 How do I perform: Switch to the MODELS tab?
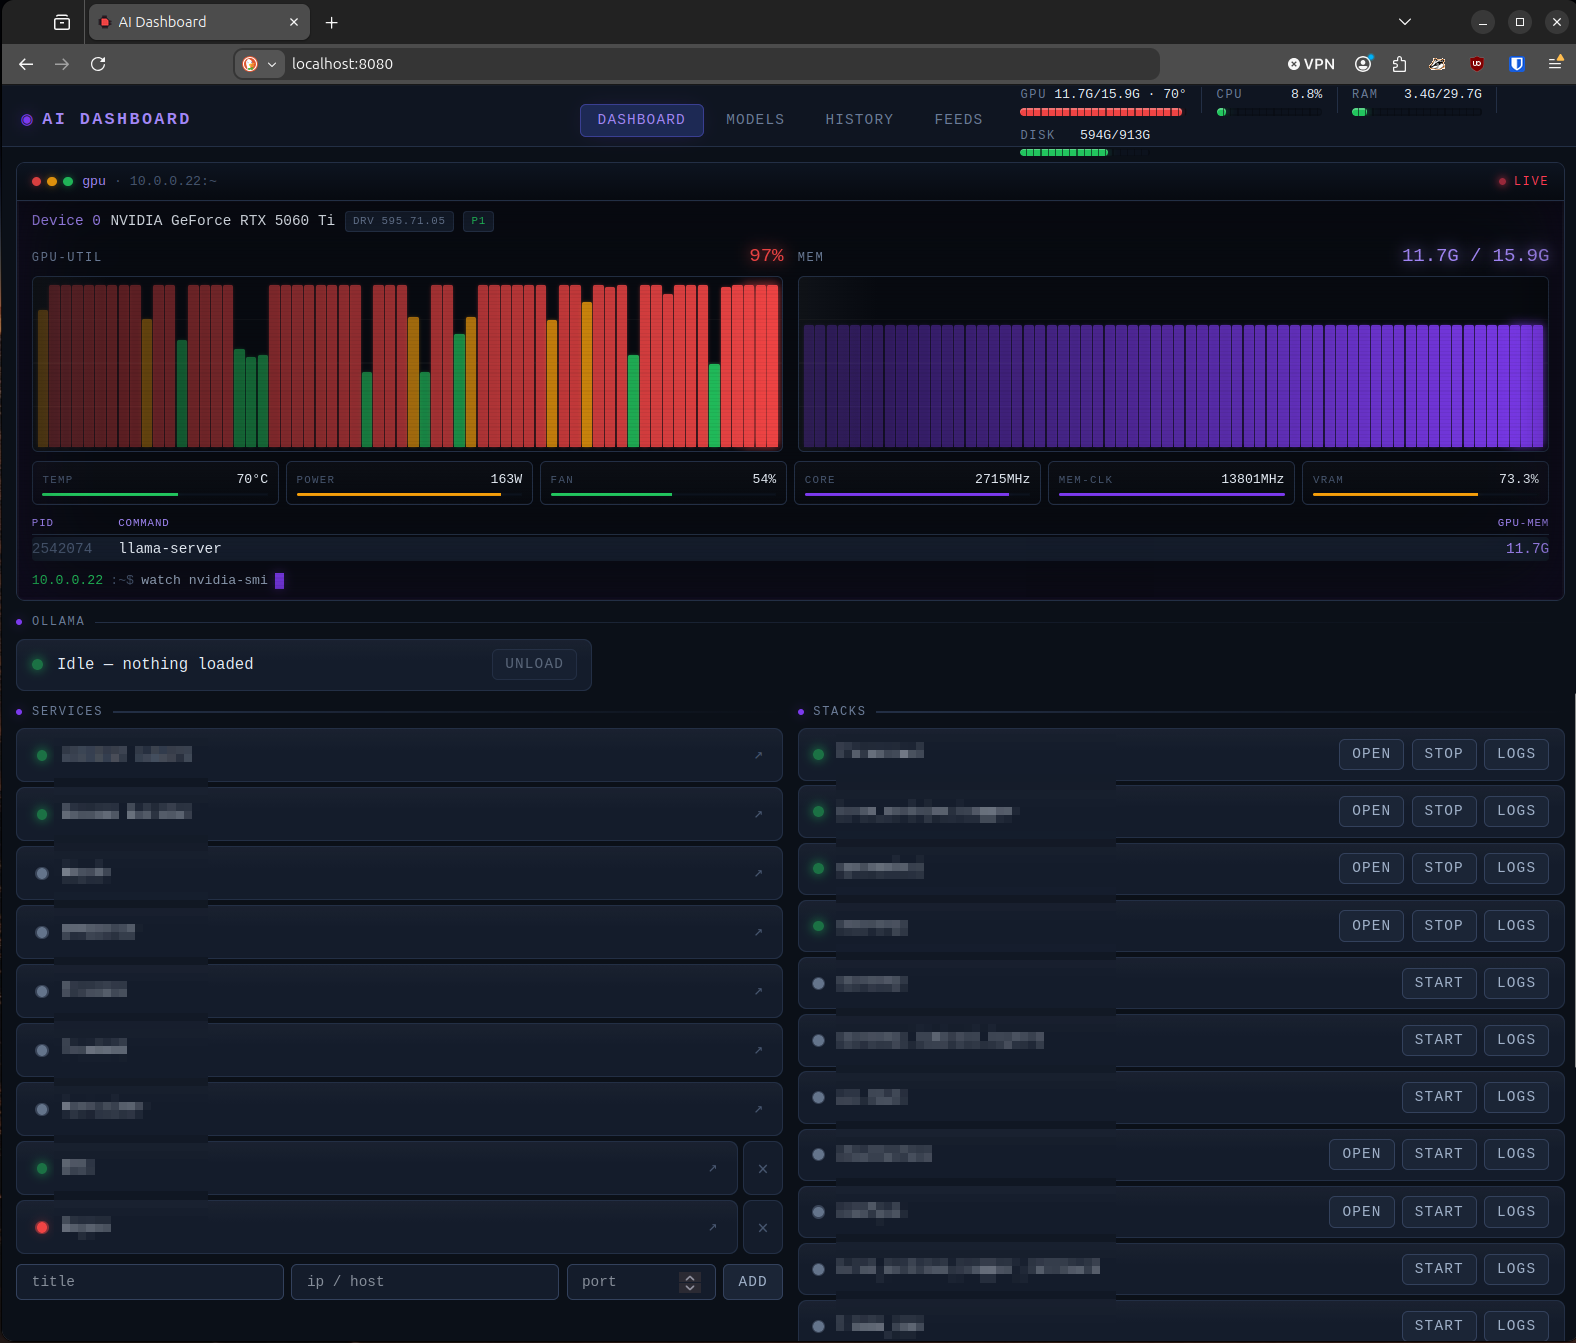pyautogui.click(x=755, y=120)
